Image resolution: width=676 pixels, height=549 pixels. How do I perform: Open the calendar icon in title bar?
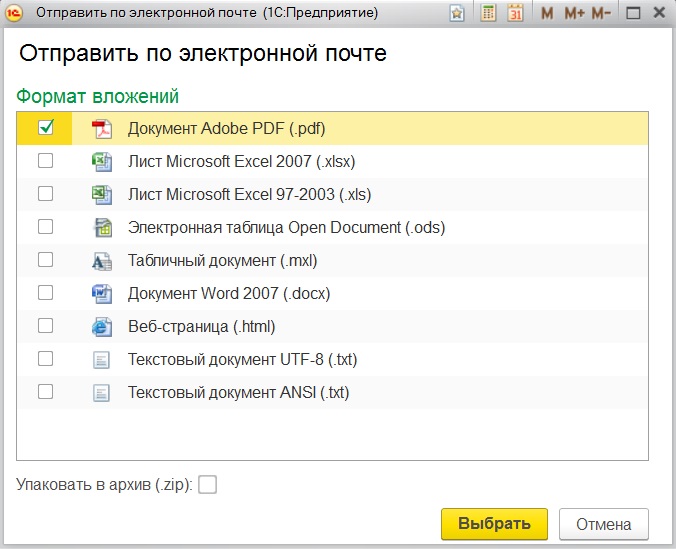click(514, 14)
